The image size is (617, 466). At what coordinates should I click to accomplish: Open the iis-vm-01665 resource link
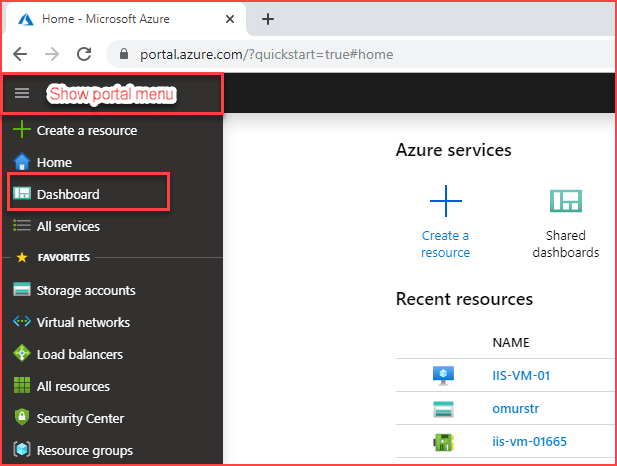coord(529,441)
